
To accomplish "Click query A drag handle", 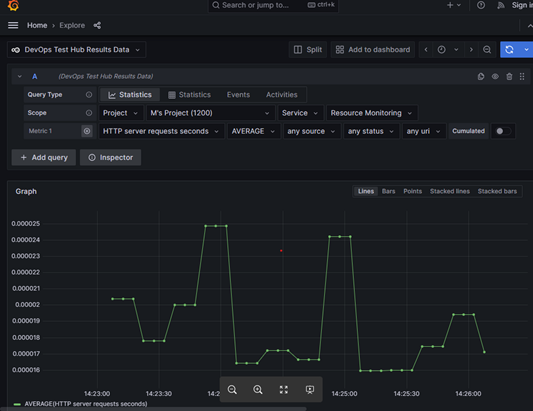I will coord(522,76).
